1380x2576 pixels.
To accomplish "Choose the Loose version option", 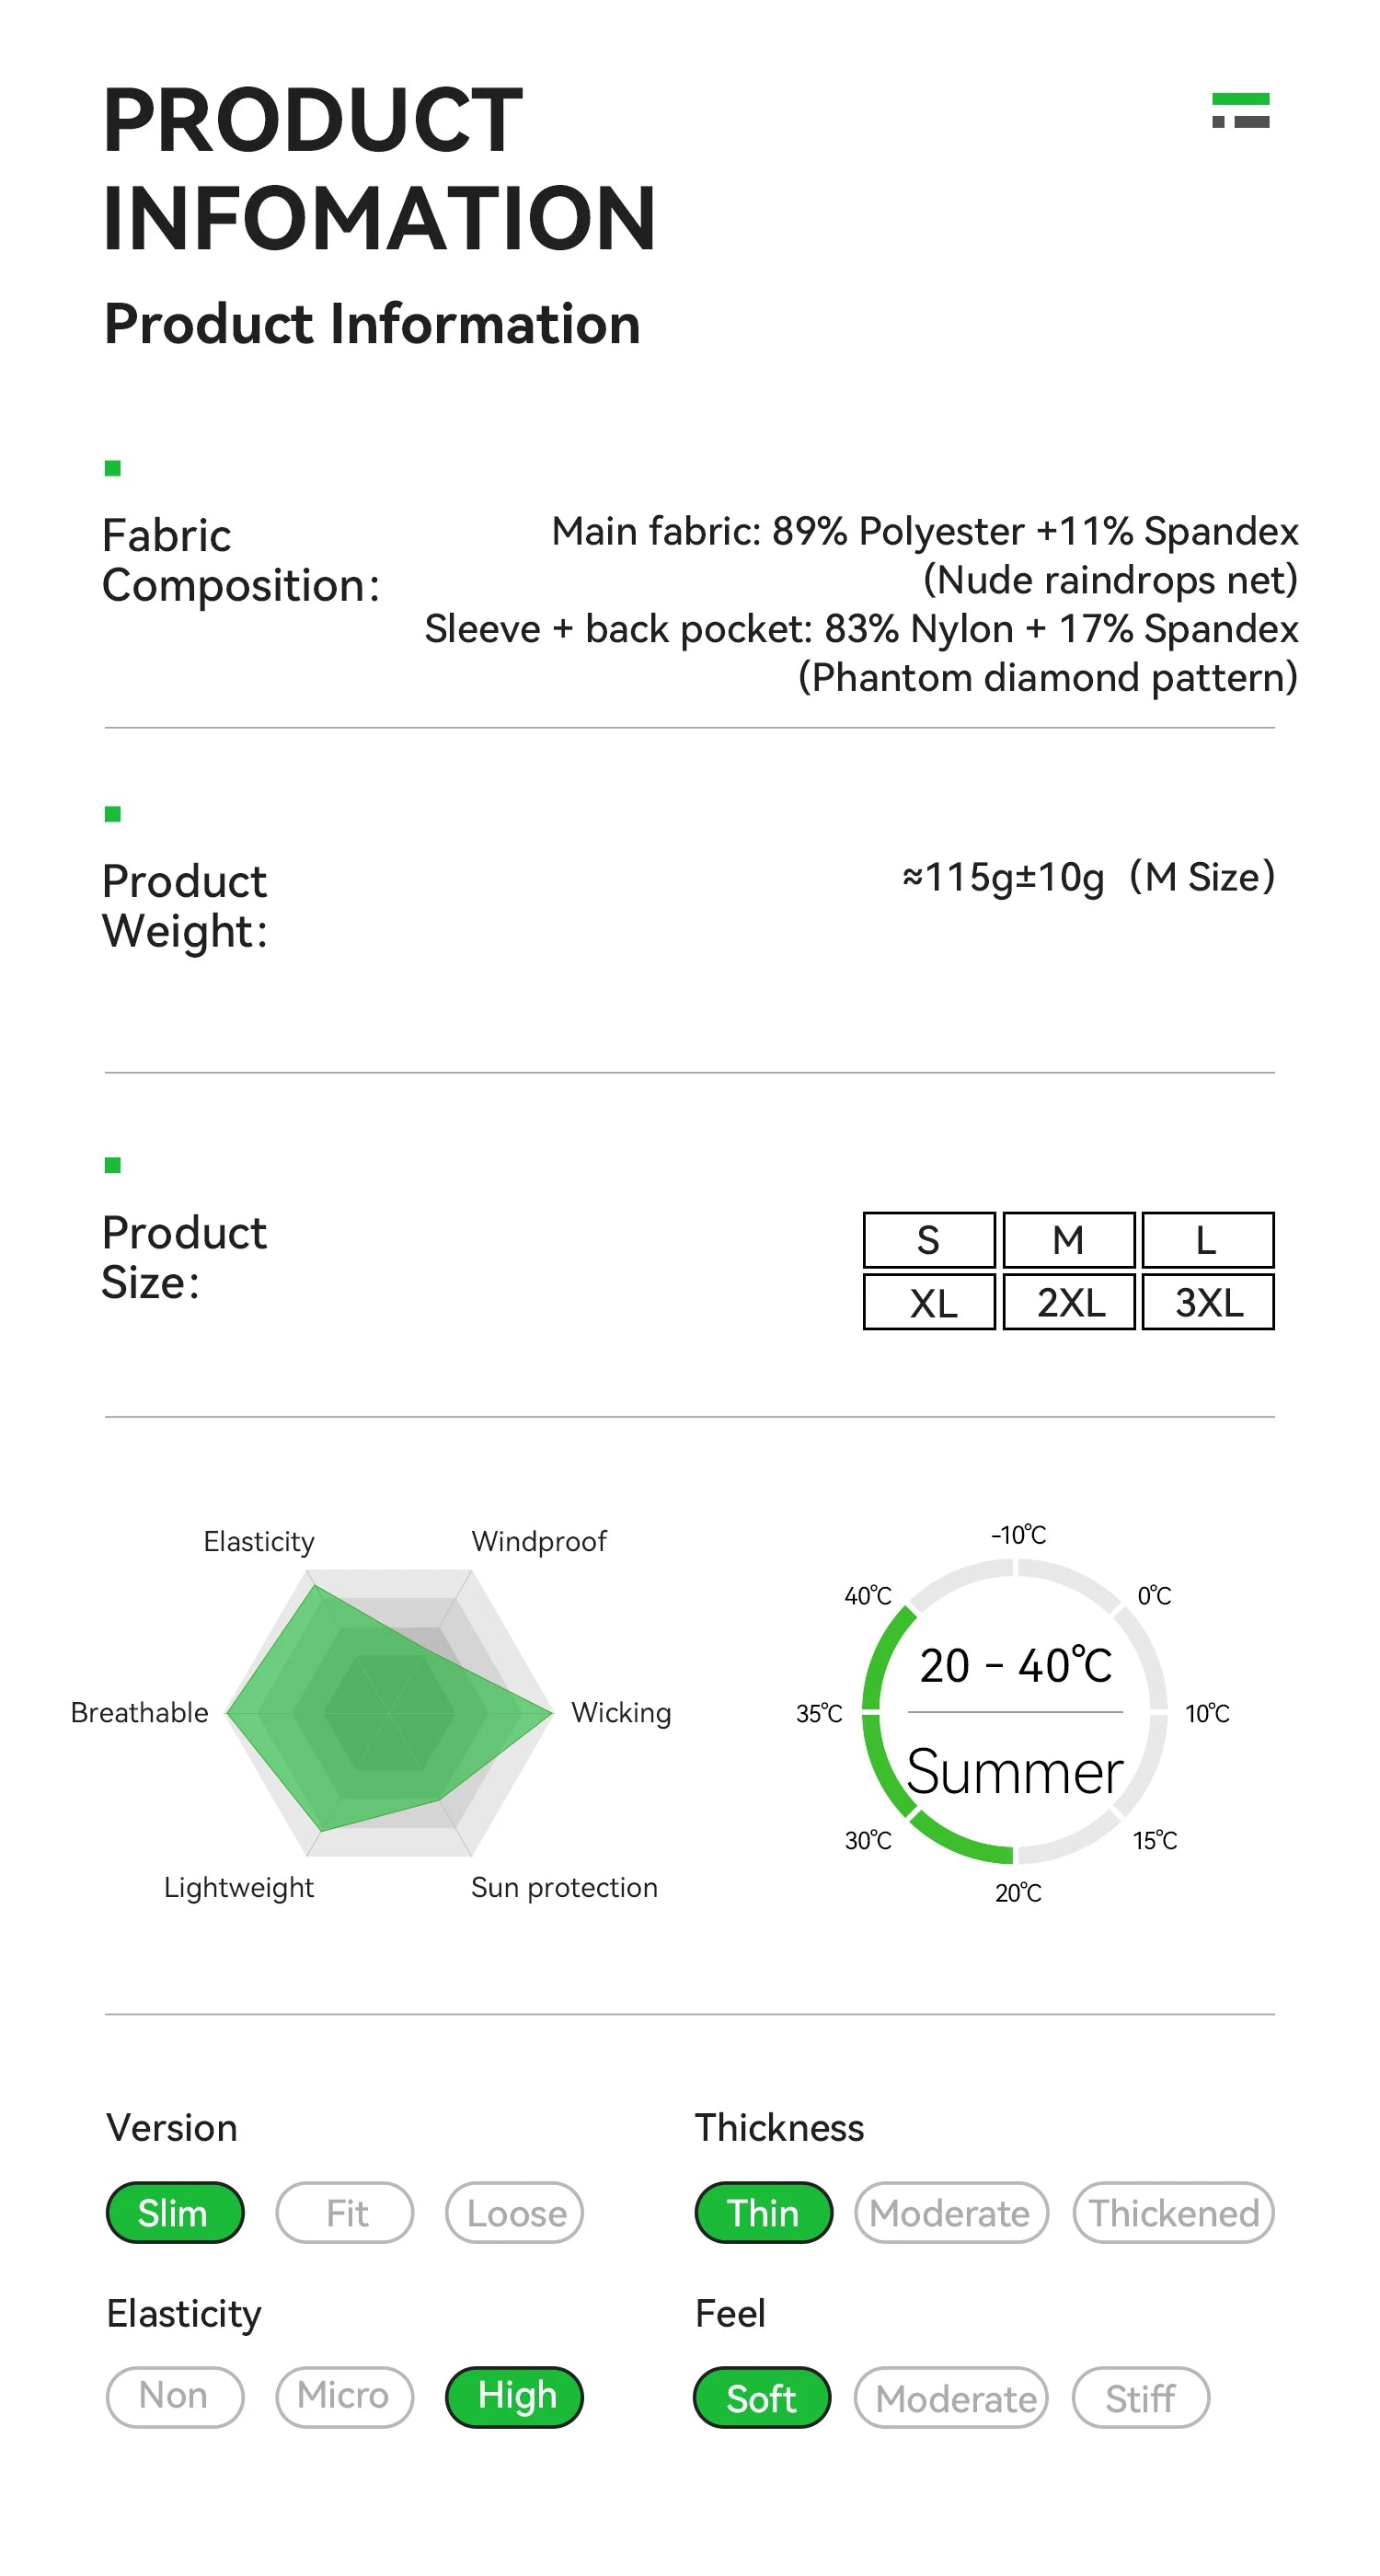I will (x=515, y=2213).
